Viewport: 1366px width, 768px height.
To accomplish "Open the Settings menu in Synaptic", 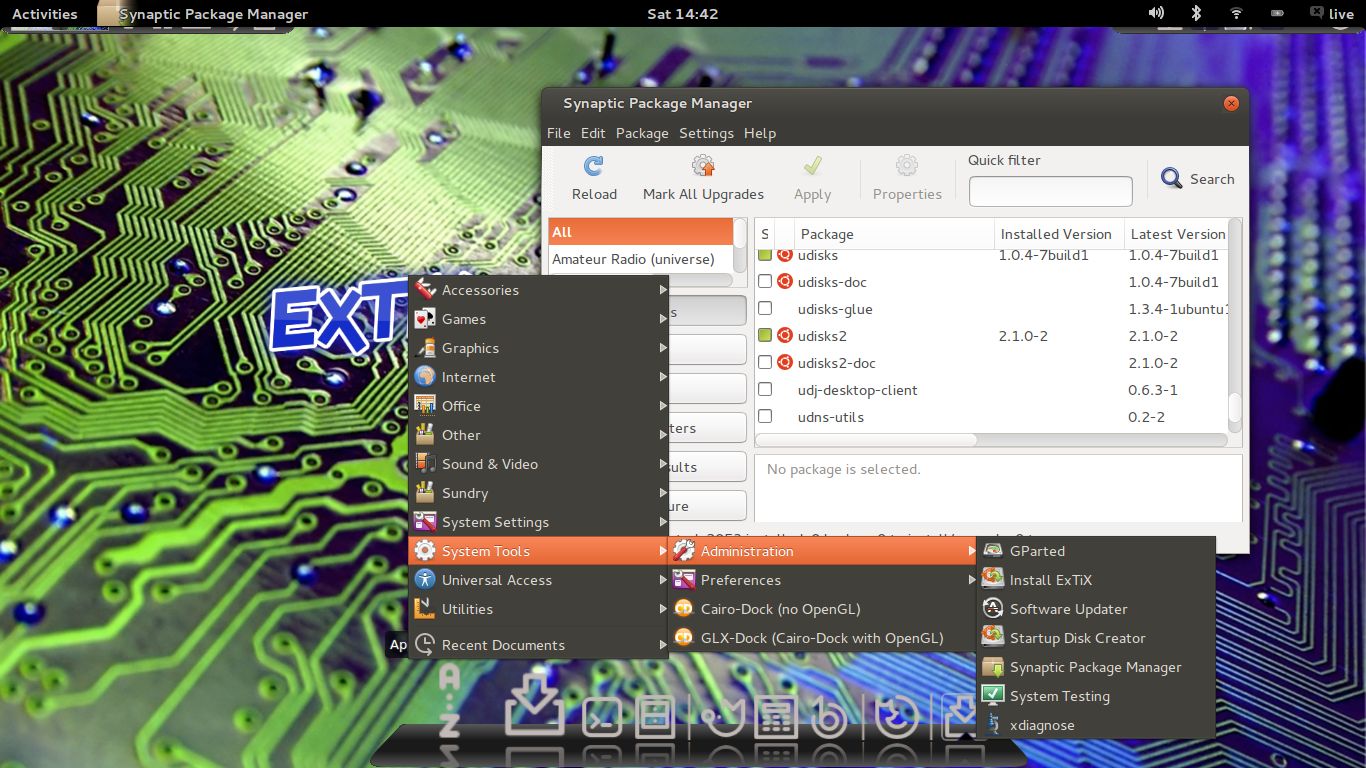I will coord(706,133).
